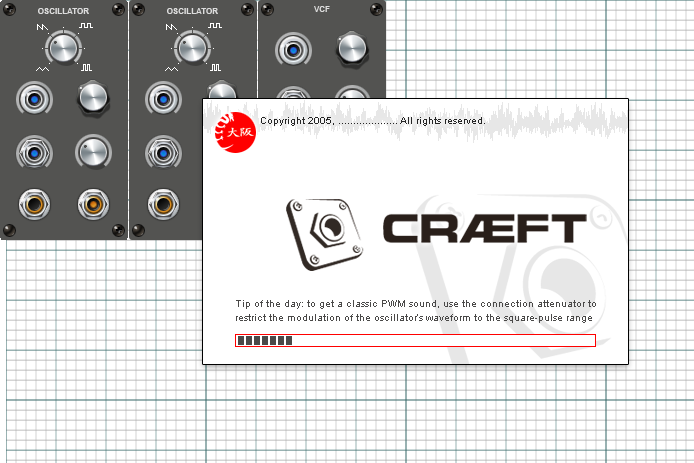This screenshot has width=694, height=463.
Task: Click the first oscillator's lower blue input jack
Action: 35,152
